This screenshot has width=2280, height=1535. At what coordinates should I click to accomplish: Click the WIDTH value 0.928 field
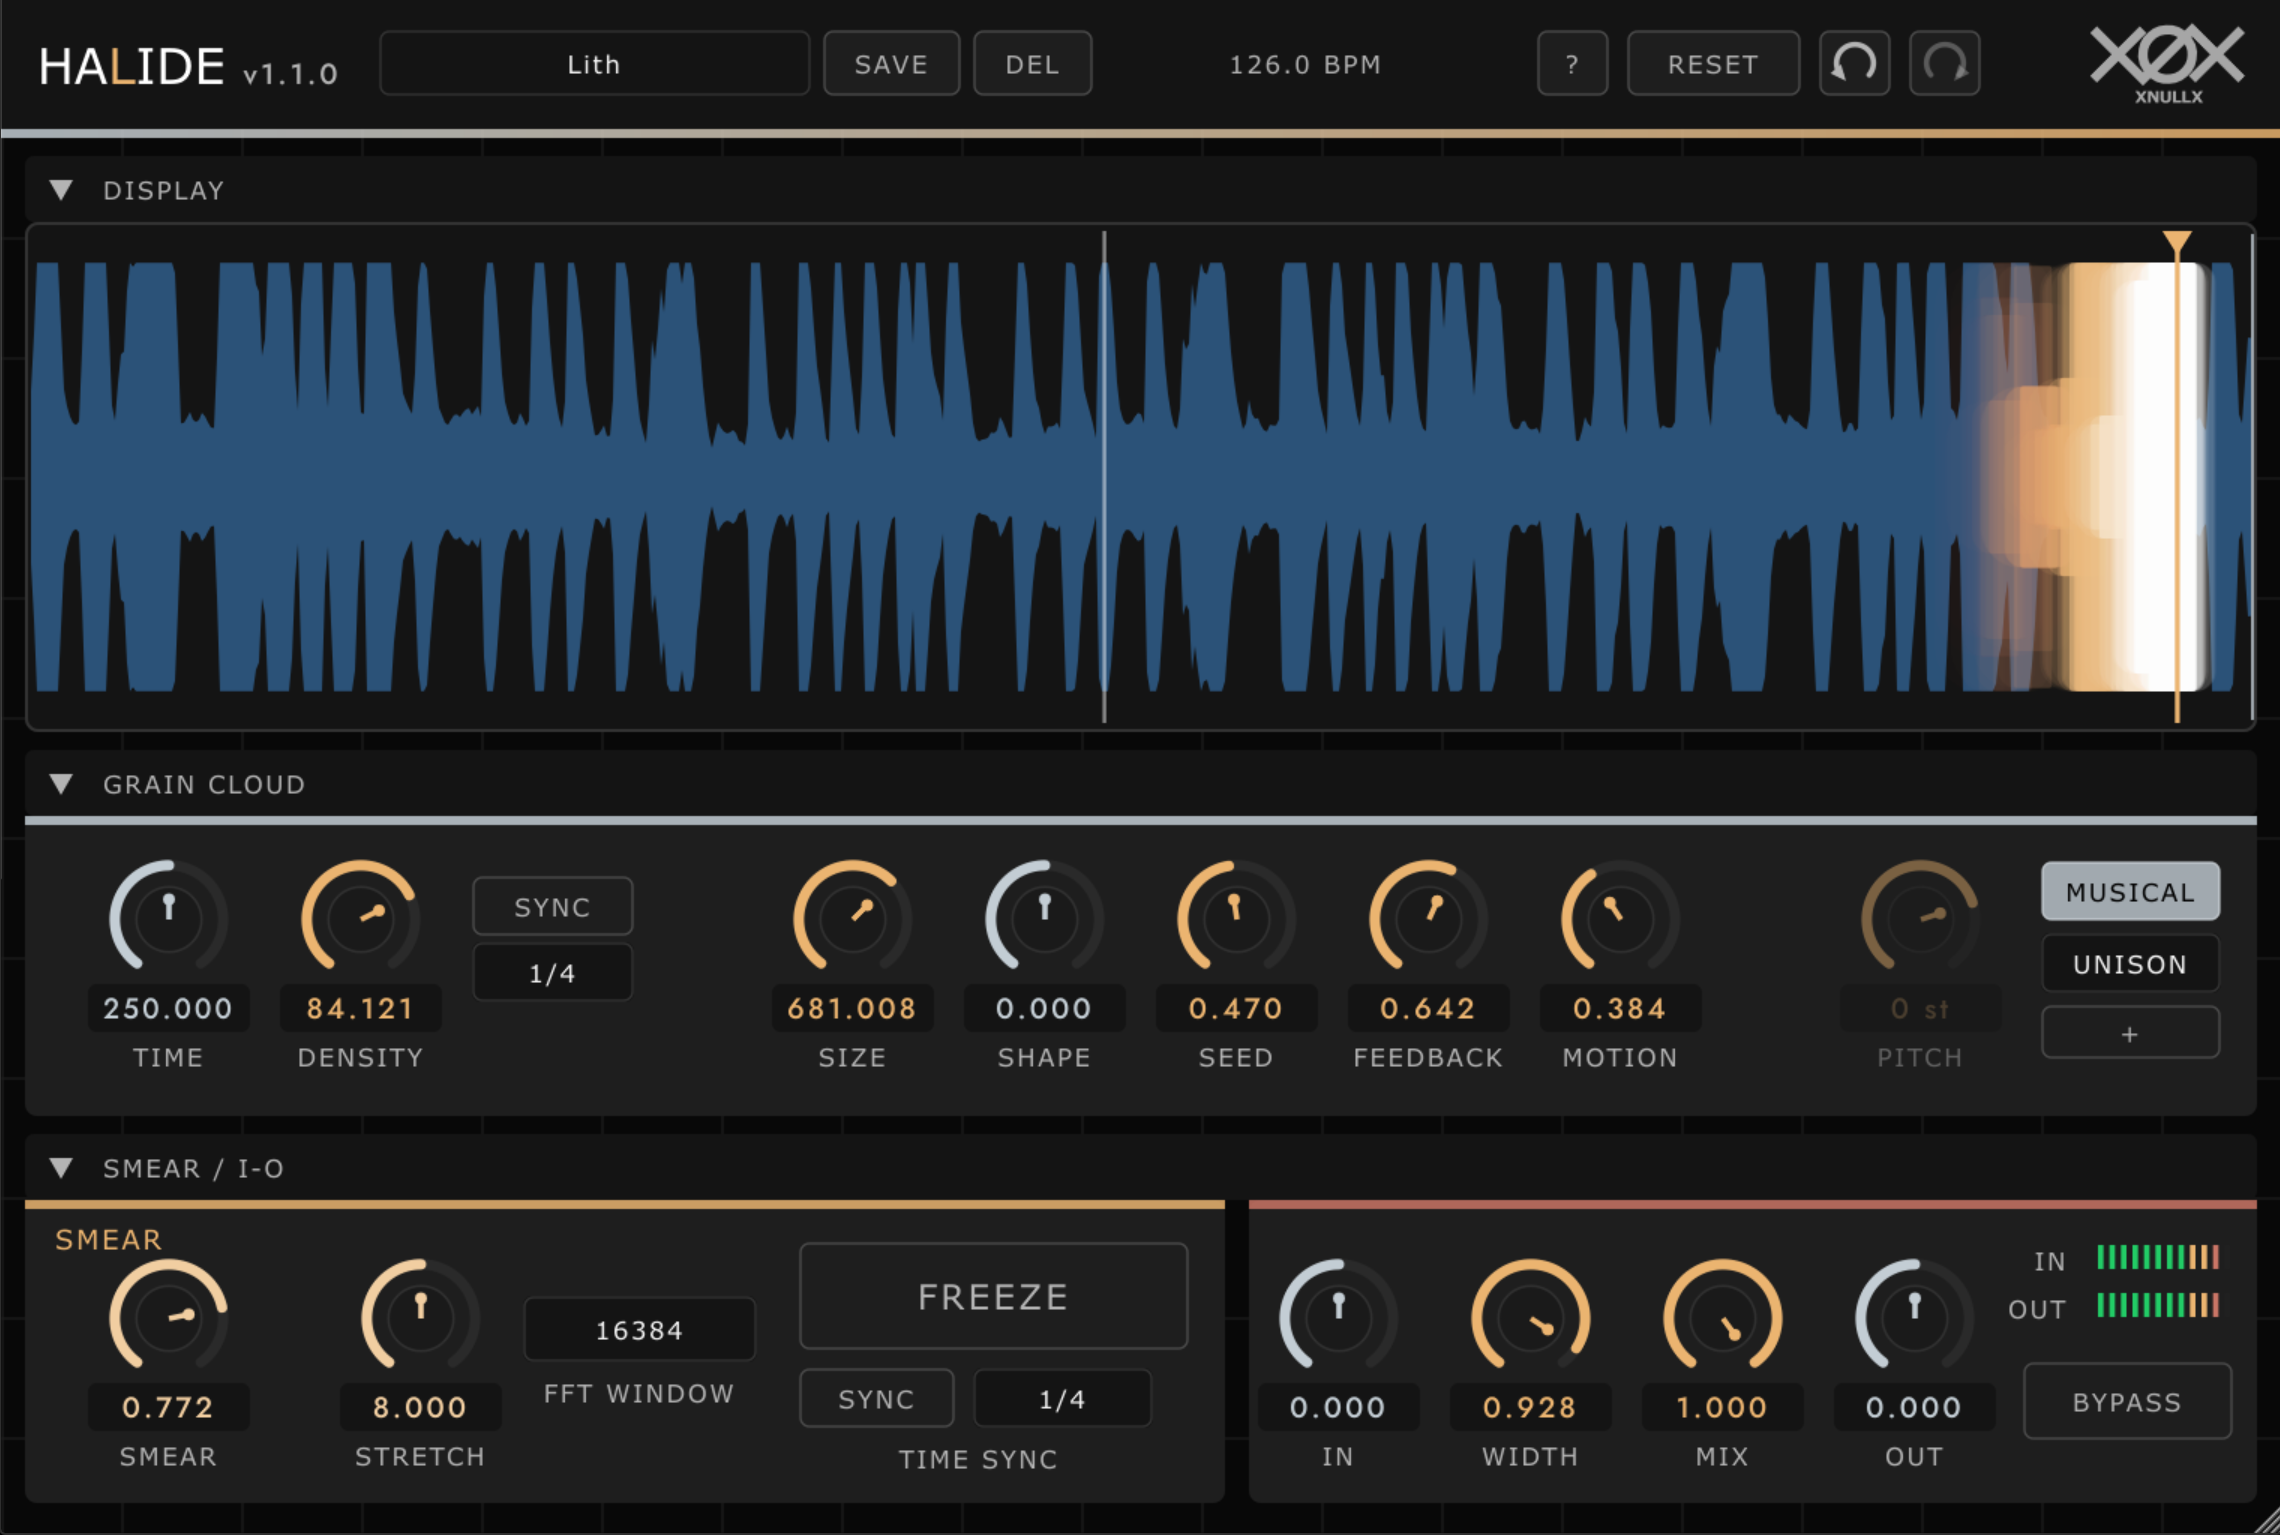click(1530, 1407)
